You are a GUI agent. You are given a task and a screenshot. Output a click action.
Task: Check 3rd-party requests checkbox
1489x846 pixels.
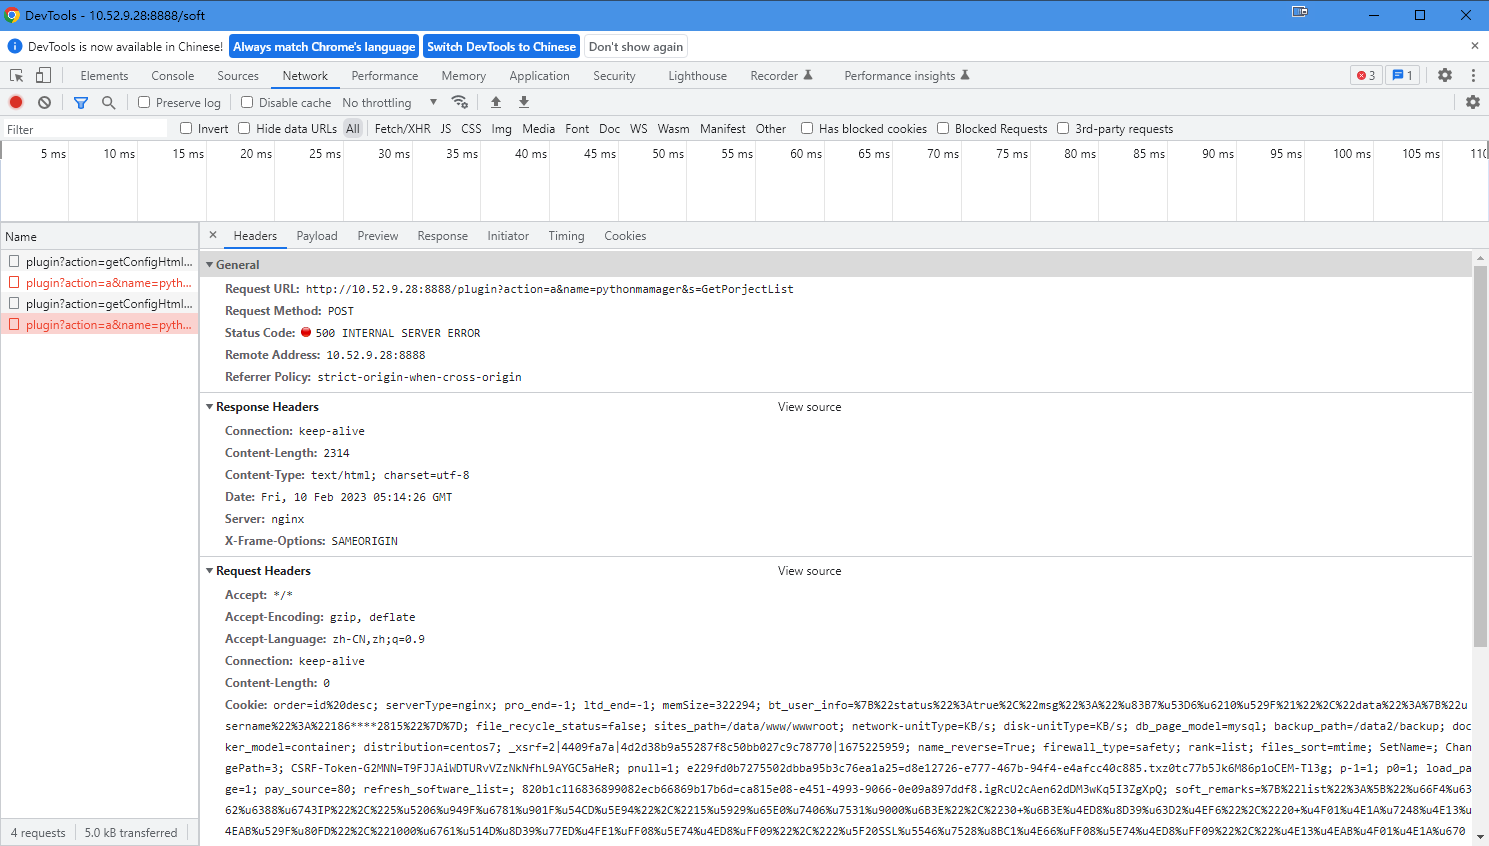pos(1063,128)
